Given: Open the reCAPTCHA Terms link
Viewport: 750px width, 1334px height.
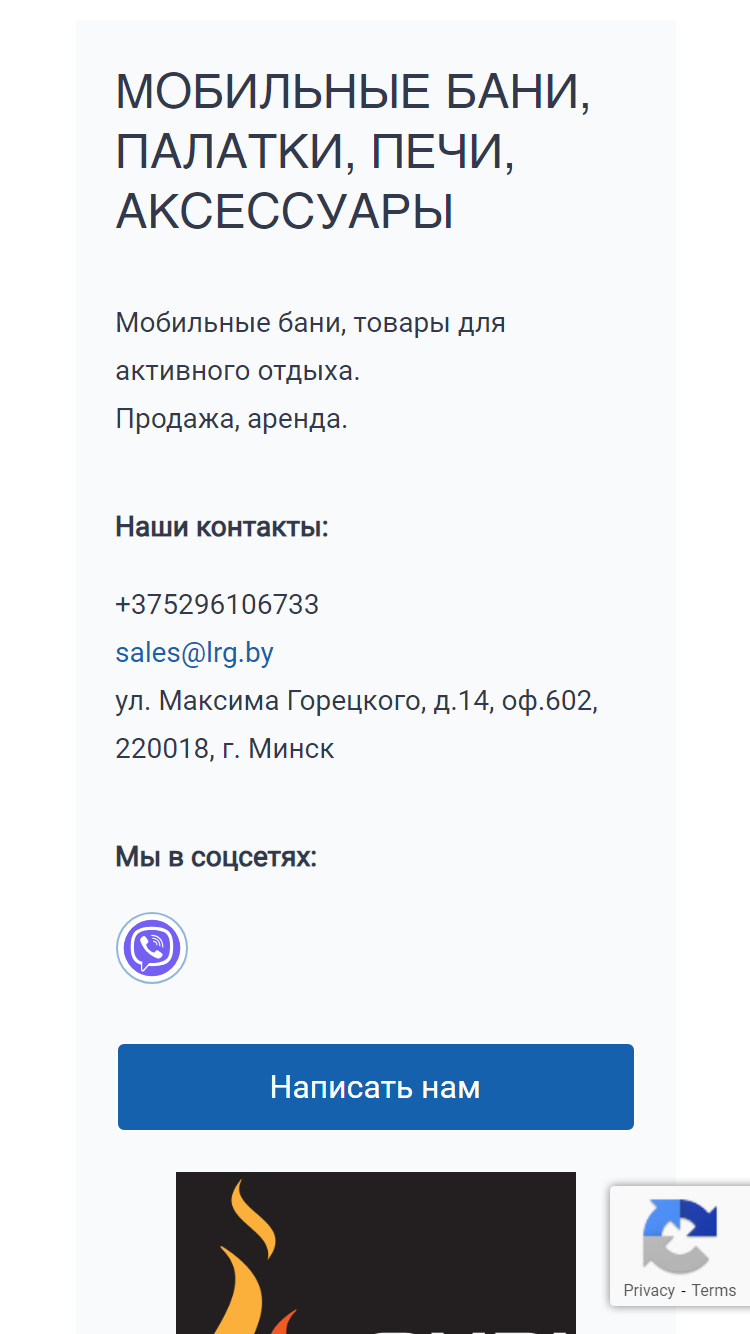Looking at the screenshot, I should click(x=714, y=1290).
